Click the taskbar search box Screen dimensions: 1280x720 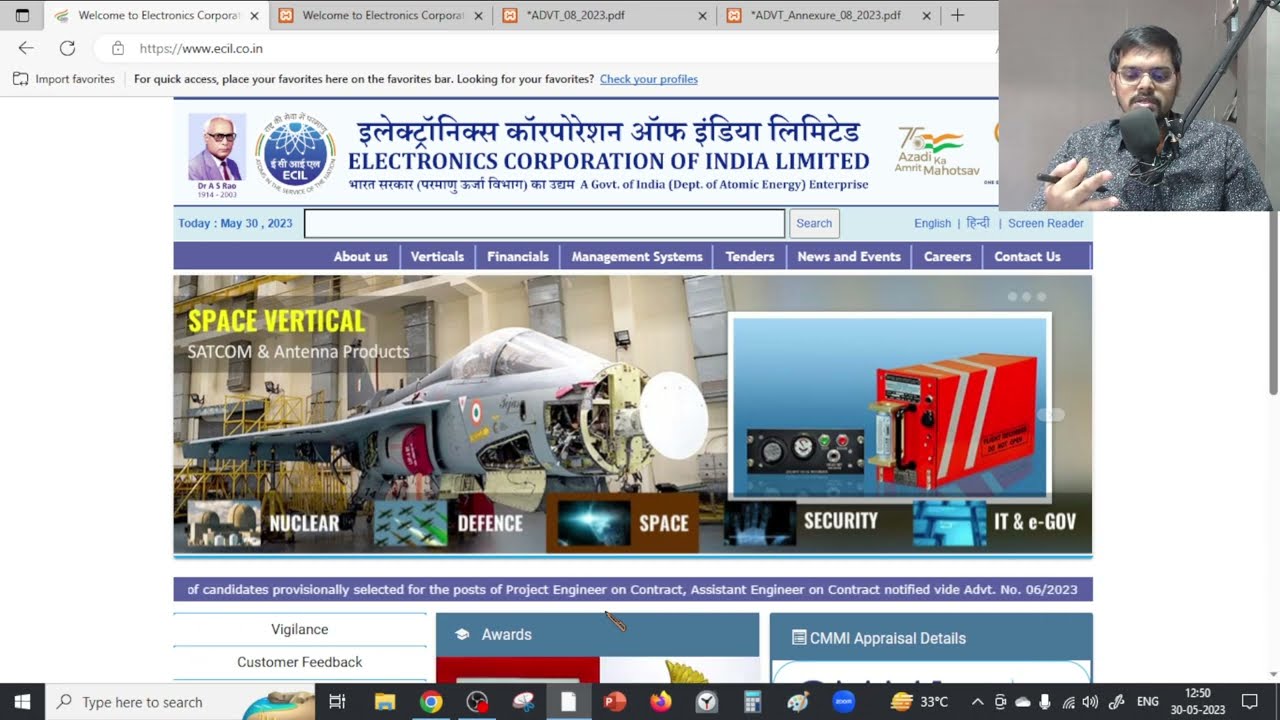pos(180,702)
